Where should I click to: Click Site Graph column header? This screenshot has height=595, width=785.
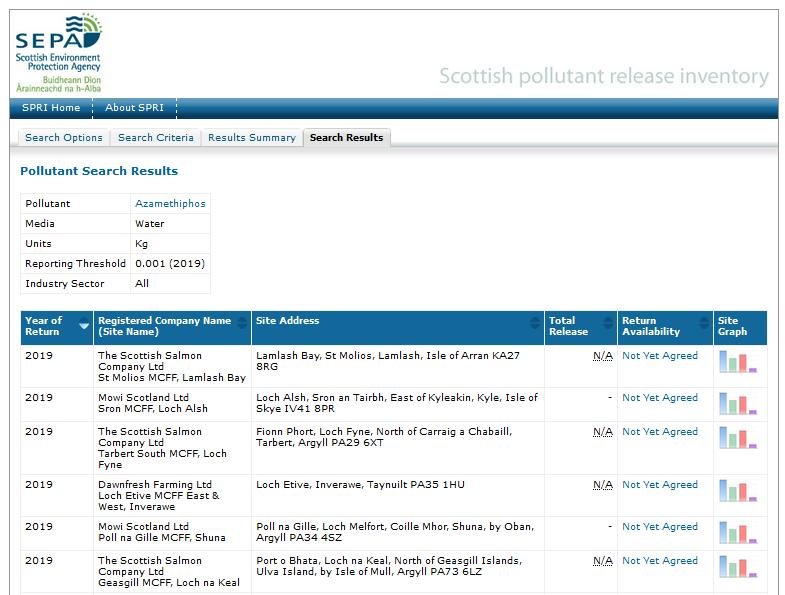(740, 328)
